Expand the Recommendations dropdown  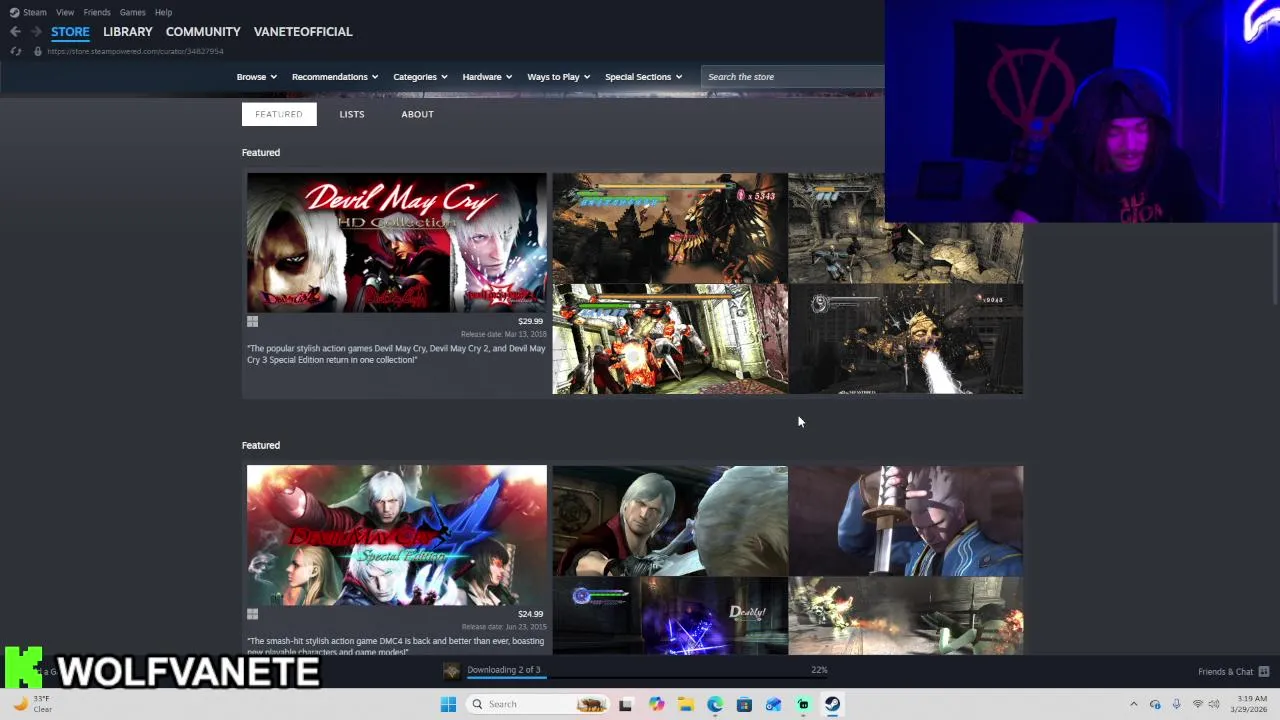point(335,77)
